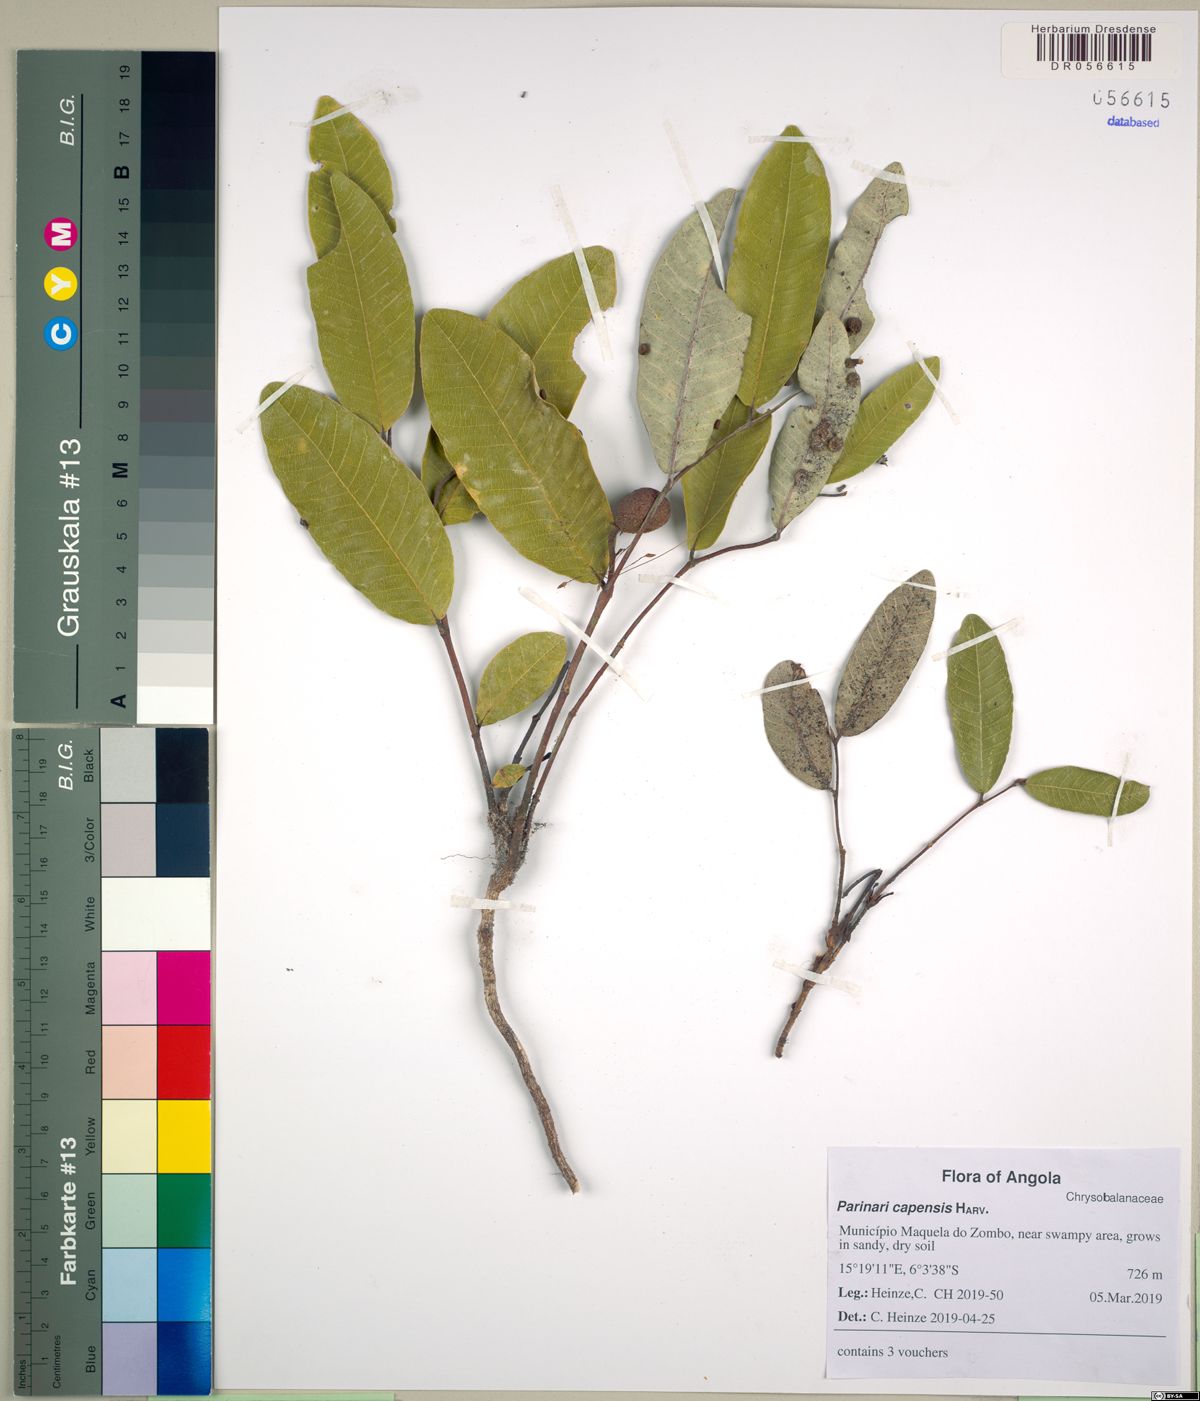
Task: Click the 'contains 3 vouchers' note
Action: pos(892,1352)
